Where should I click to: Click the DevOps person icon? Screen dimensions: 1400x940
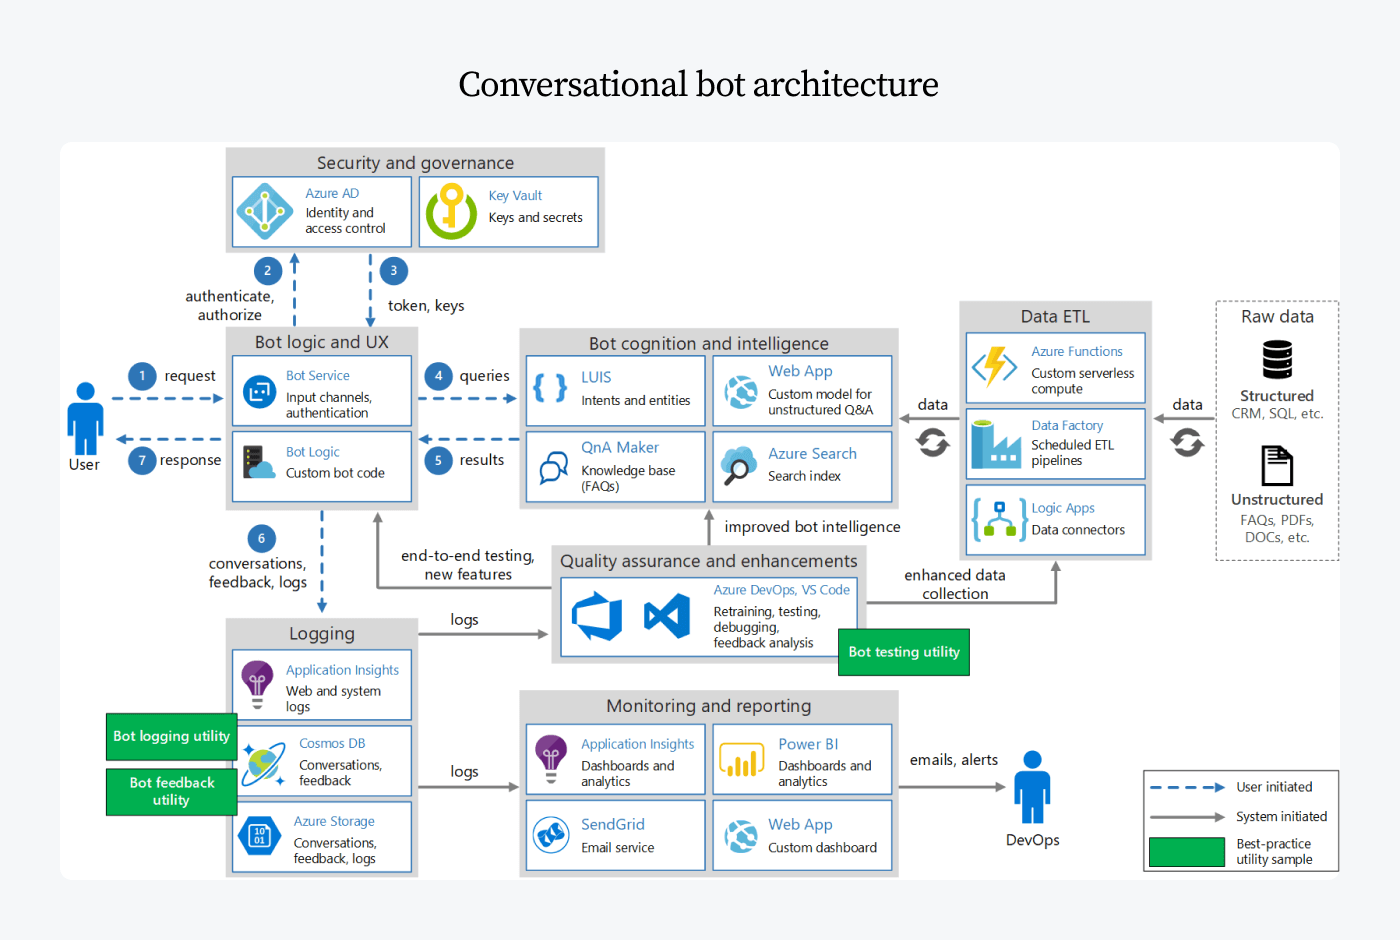tap(1032, 788)
